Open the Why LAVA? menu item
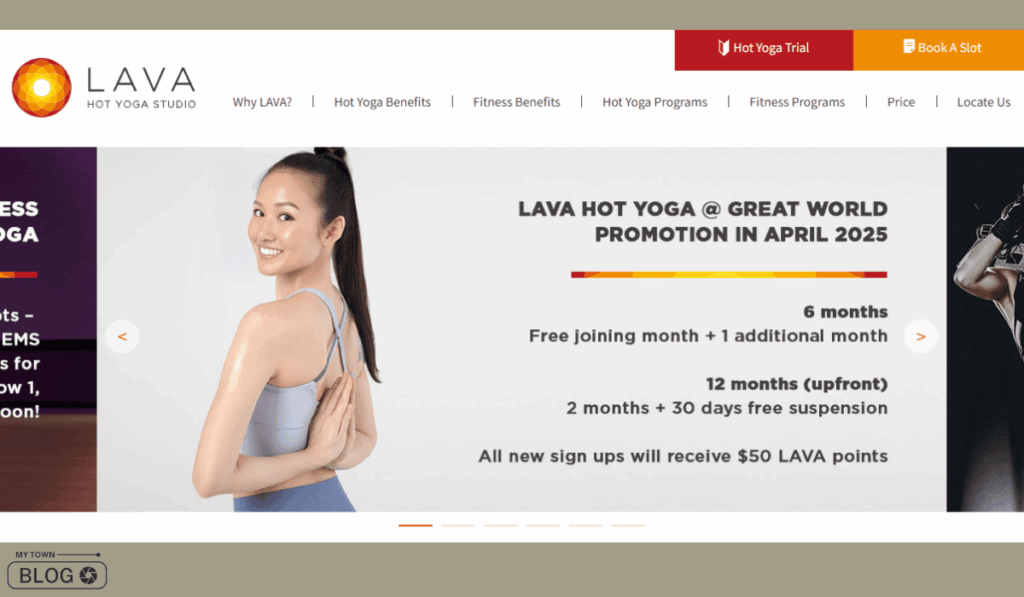This screenshot has width=1024, height=597. 262,102
